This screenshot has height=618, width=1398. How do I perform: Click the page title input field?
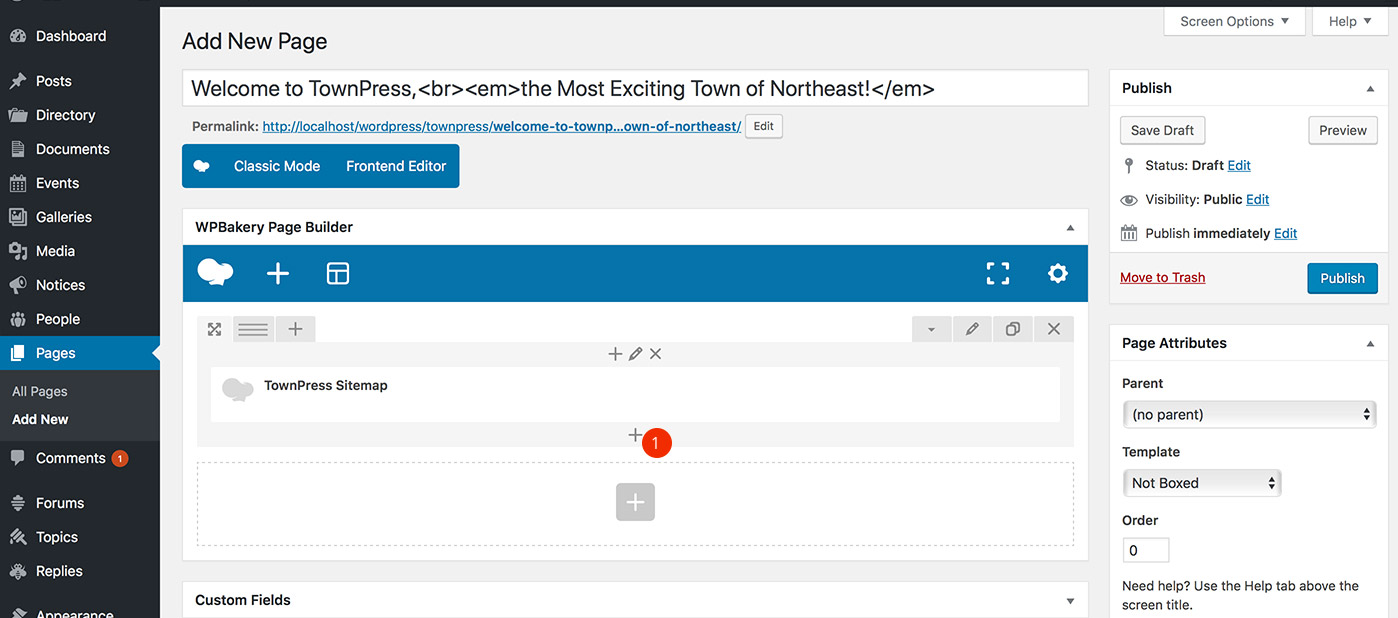point(635,88)
